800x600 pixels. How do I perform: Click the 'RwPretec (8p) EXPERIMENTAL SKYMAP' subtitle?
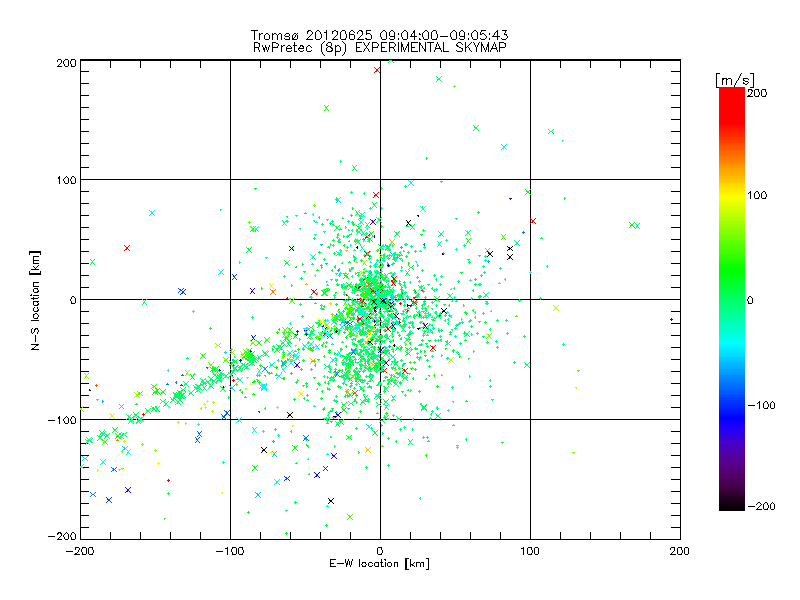pyautogui.click(x=379, y=48)
